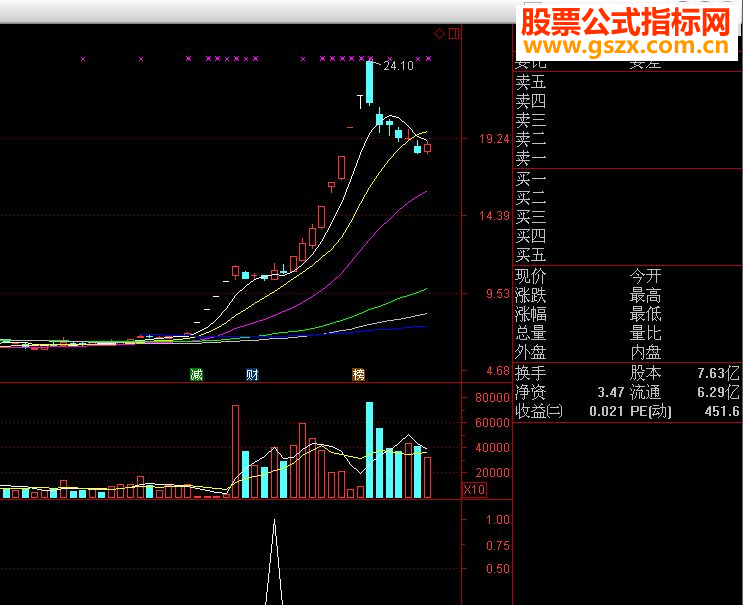
Task: Click the 卖一 order book row
Action: [x=627, y=158]
